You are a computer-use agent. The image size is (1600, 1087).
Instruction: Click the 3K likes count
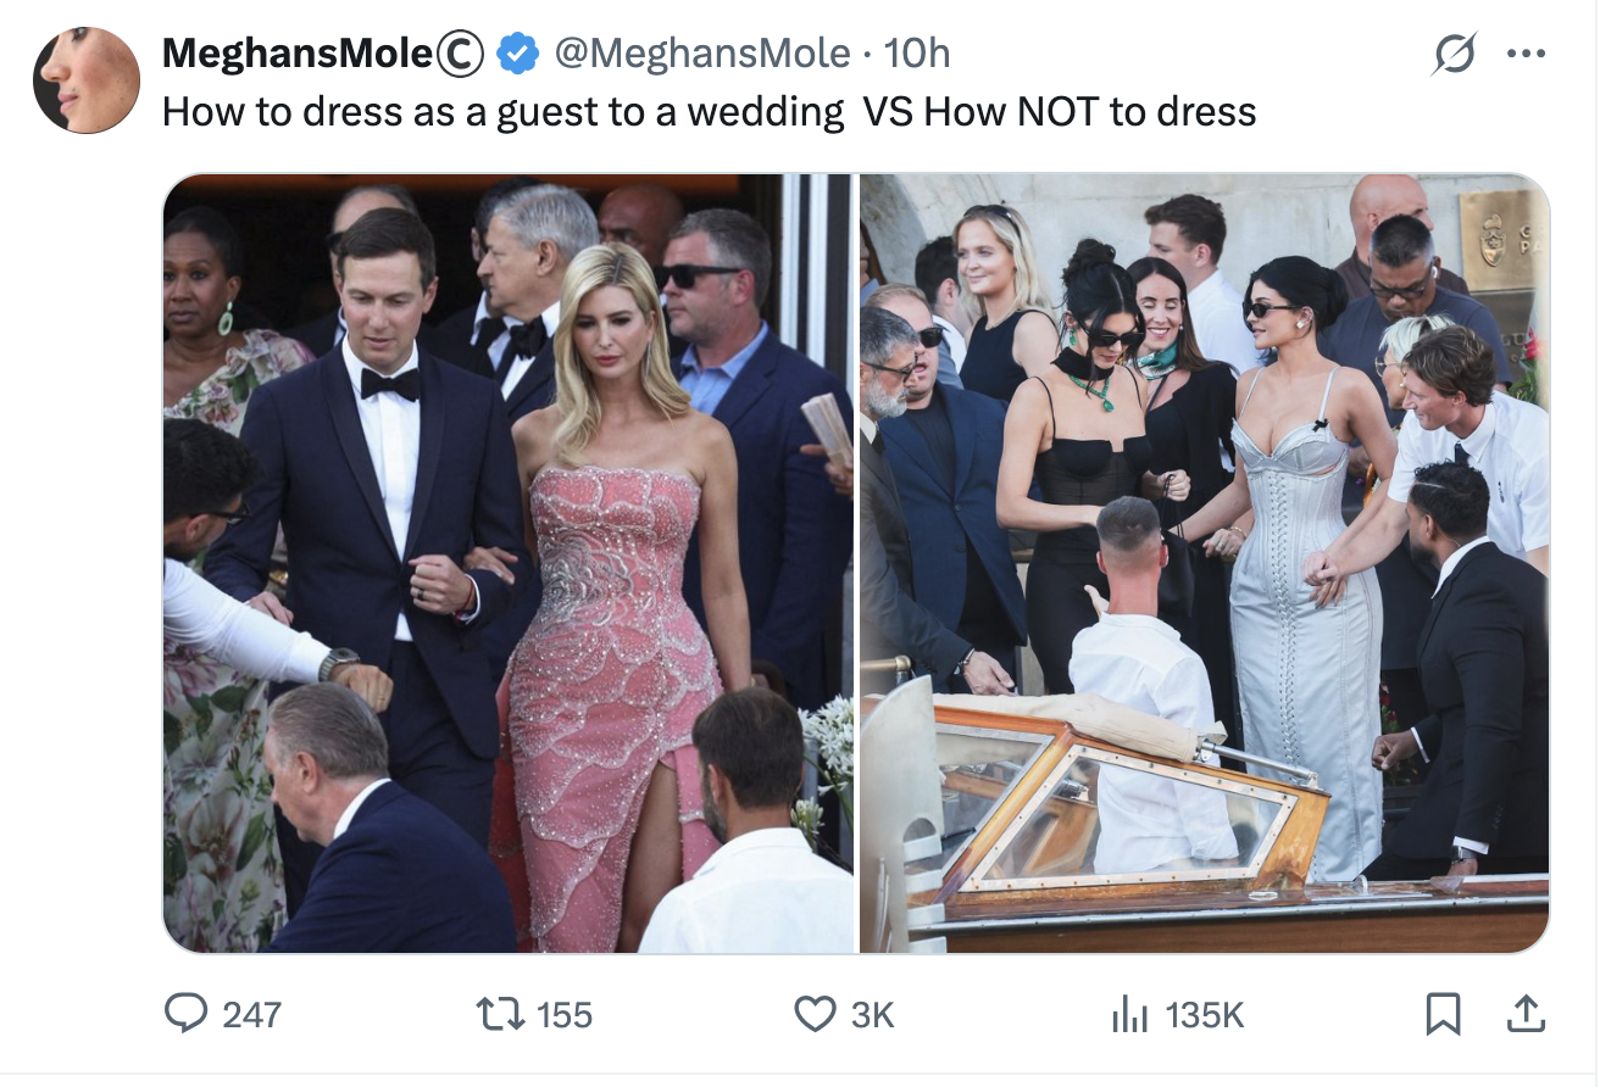(872, 1016)
